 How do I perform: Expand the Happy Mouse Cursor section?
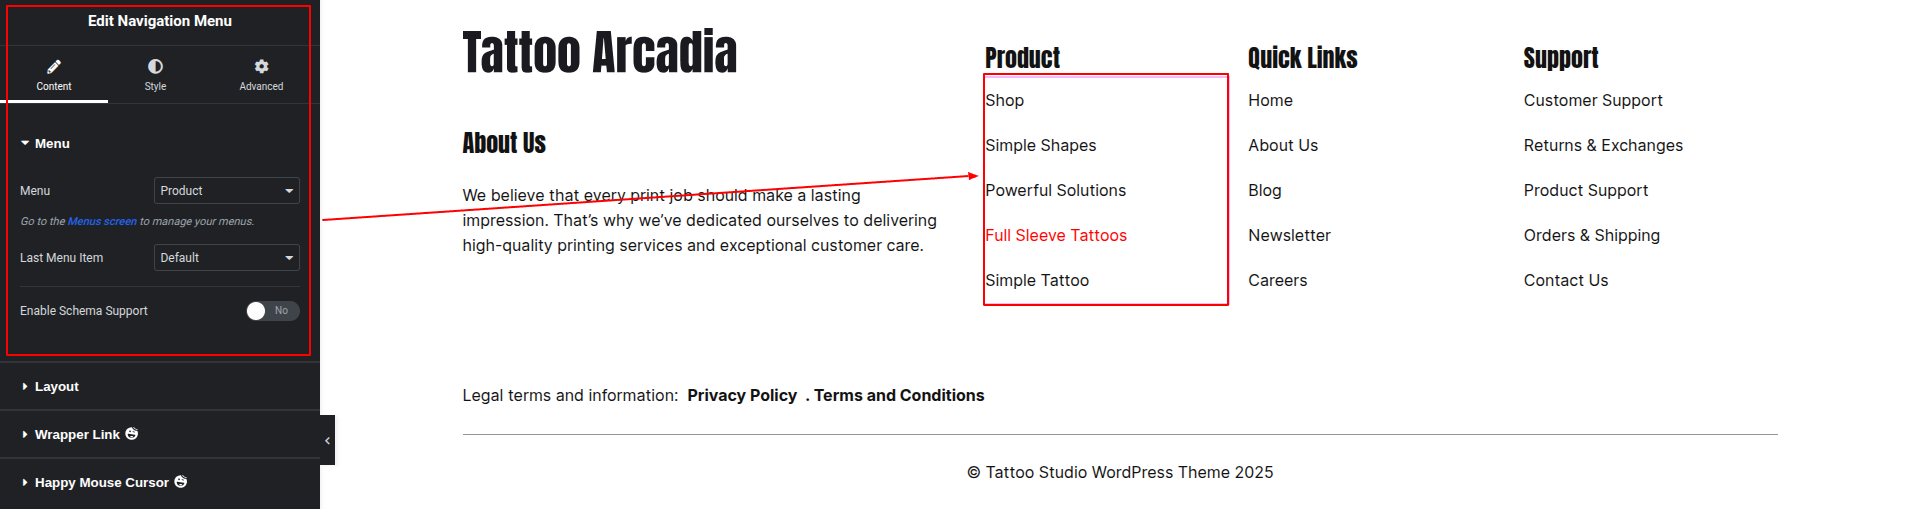pos(101,483)
